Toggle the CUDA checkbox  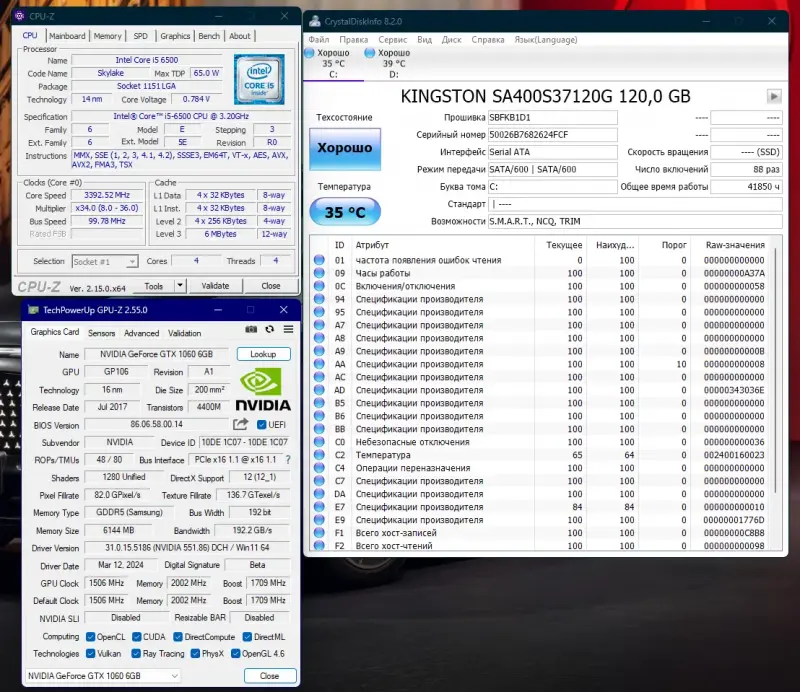point(137,637)
